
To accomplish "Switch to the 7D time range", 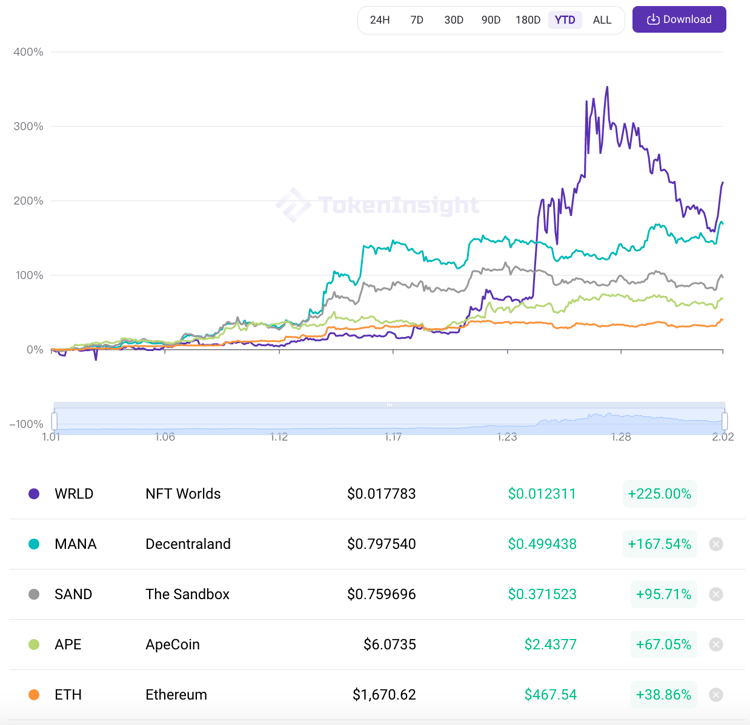I will 417,20.
